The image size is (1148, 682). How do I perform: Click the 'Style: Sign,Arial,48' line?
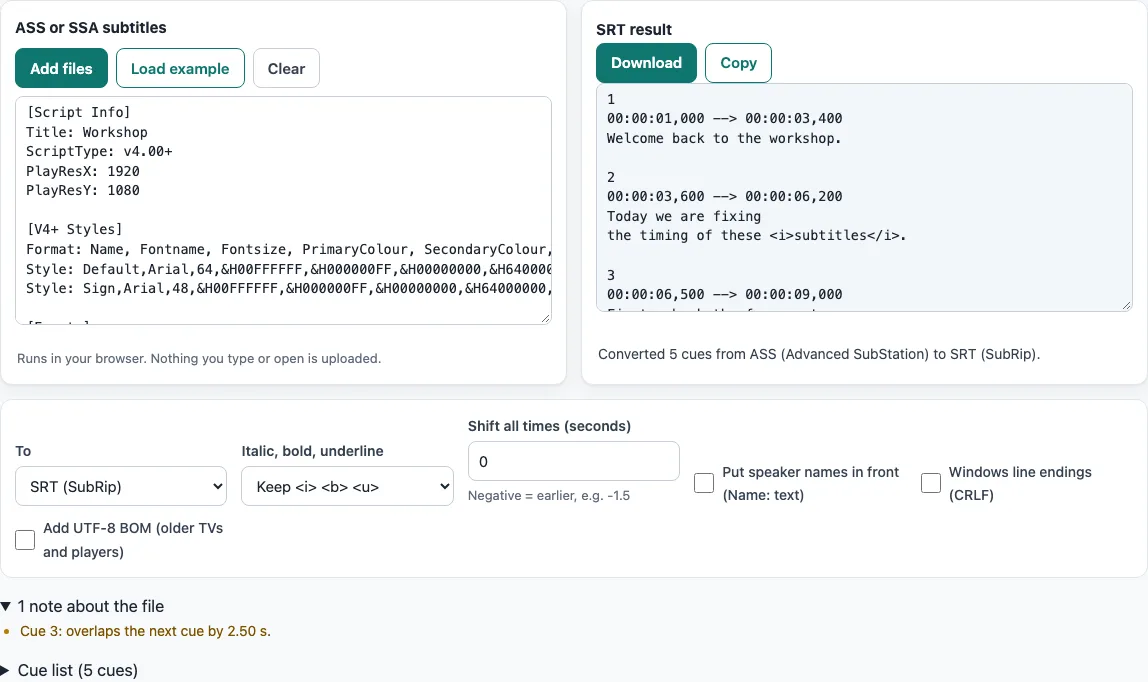[288, 288]
